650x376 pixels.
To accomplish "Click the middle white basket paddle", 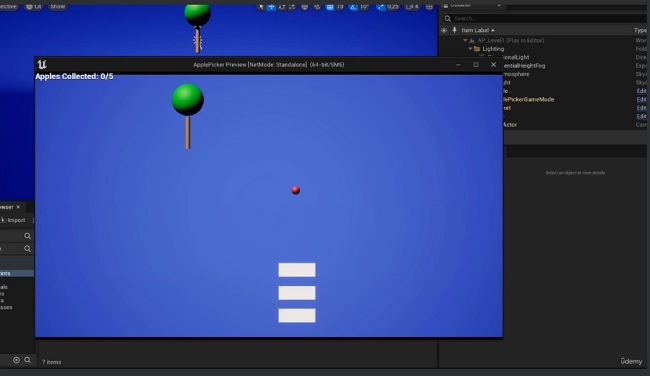I will pos(297,293).
